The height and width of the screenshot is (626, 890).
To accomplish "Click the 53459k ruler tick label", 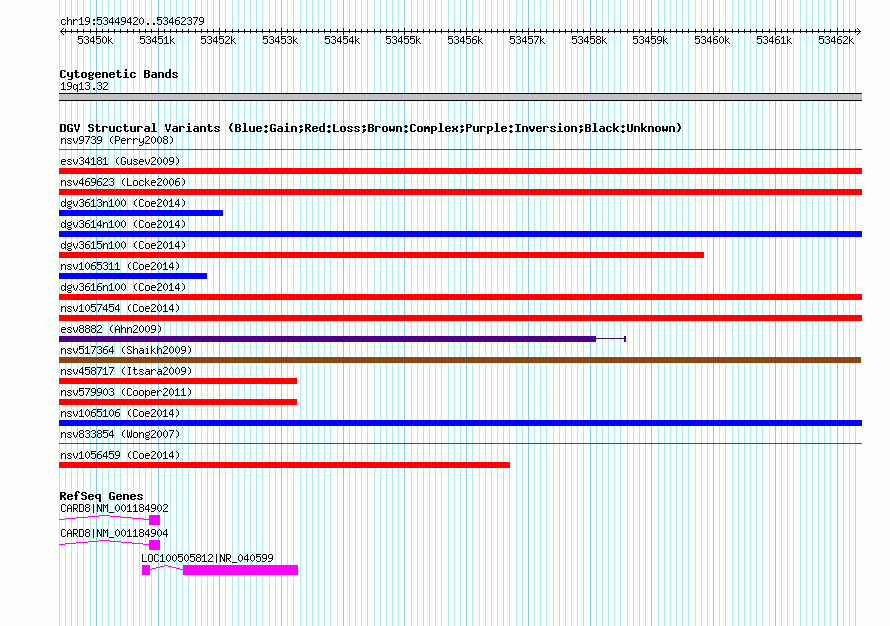I will 650,40.
